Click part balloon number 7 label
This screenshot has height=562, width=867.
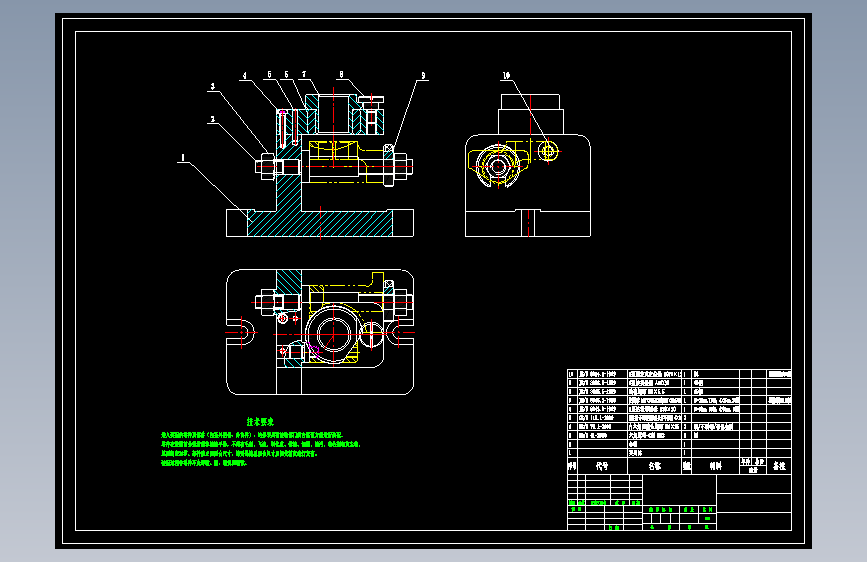pos(304,75)
